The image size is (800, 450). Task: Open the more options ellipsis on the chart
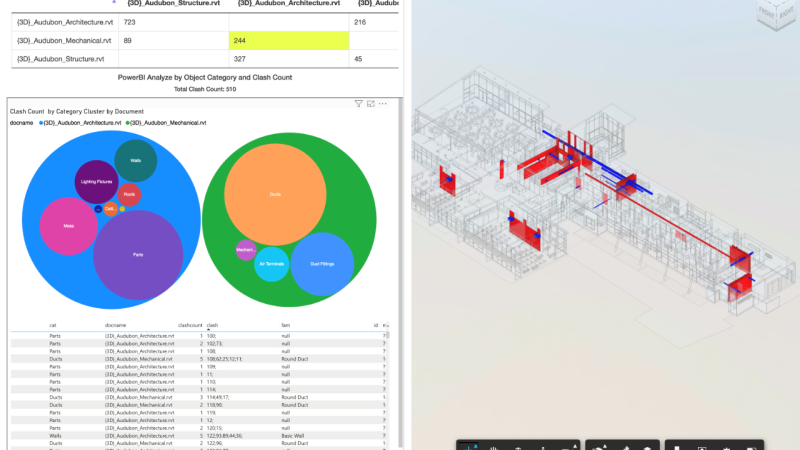click(x=383, y=104)
